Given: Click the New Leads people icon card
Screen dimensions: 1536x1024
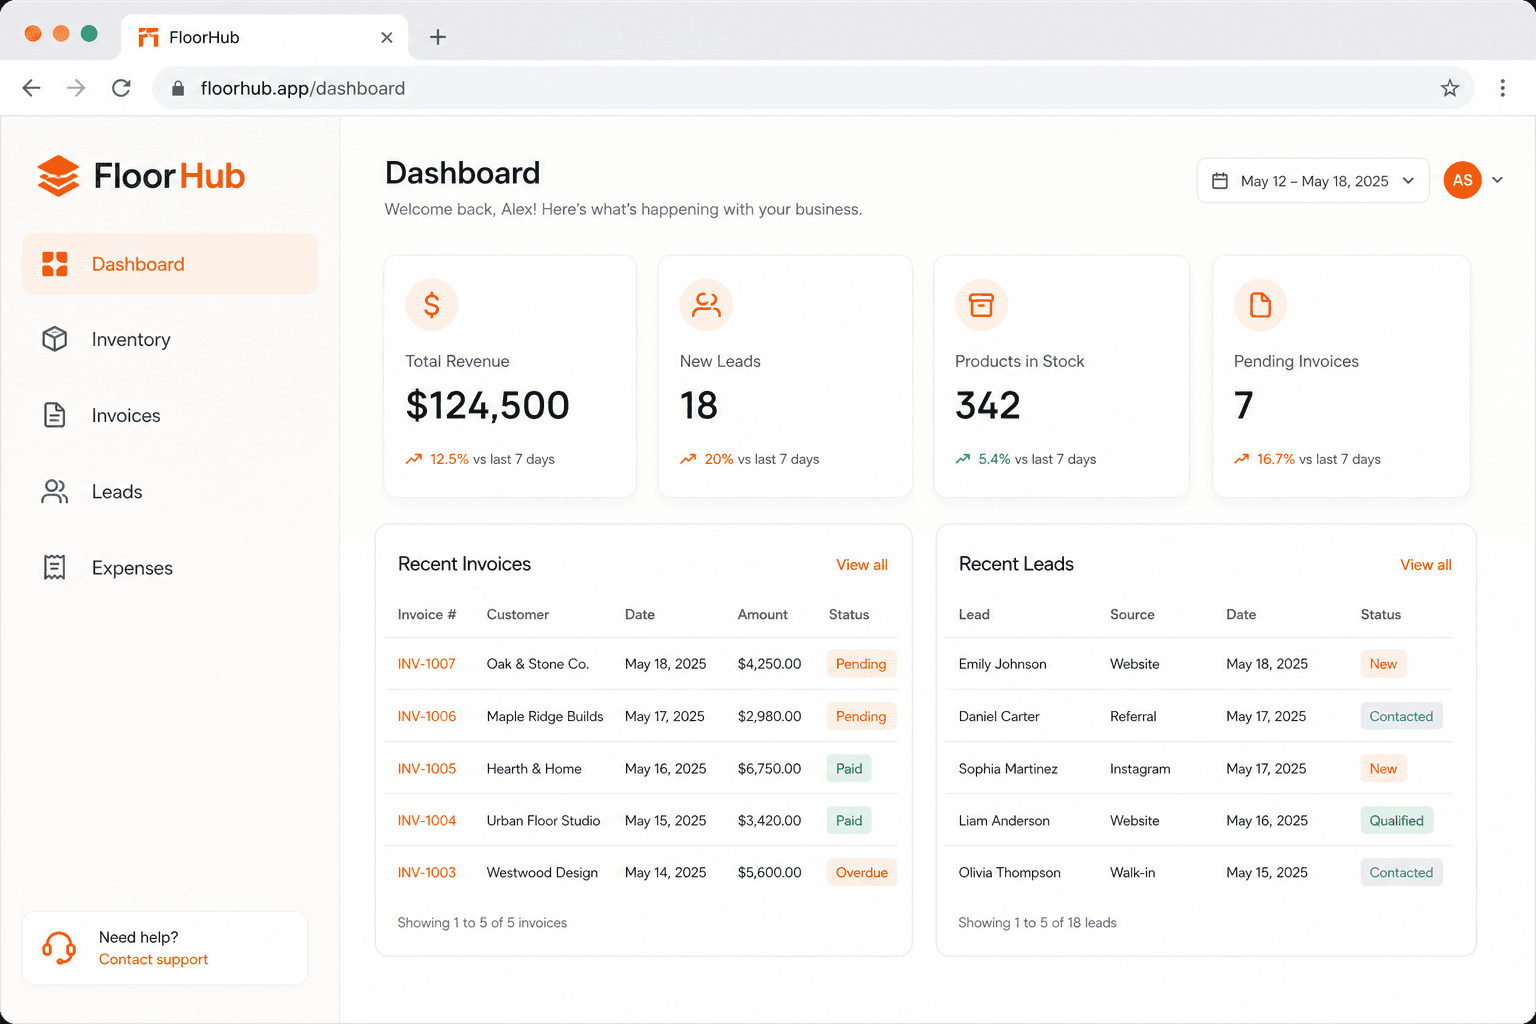Looking at the screenshot, I should [706, 304].
